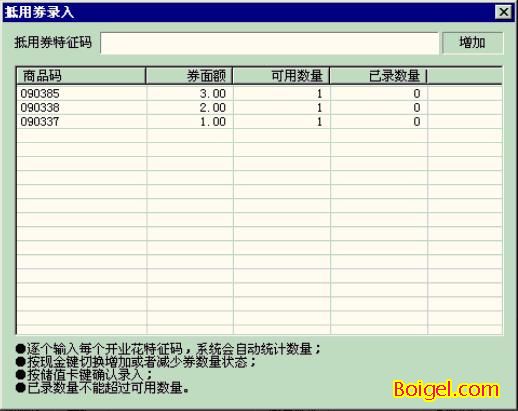Click the 可用数量 column header
The image size is (518, 411).
click(281, 76)
